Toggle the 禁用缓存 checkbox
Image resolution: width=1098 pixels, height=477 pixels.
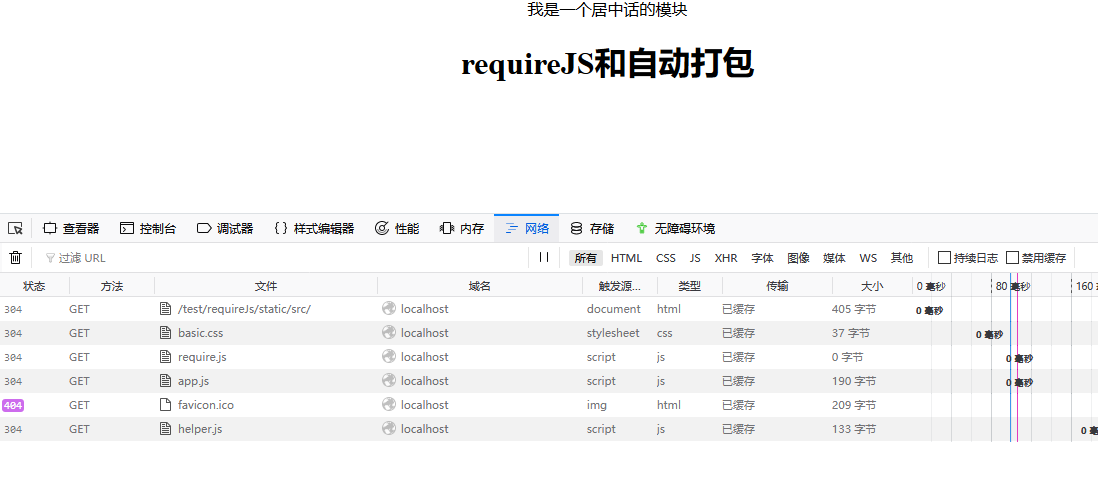coord(1013,258)
